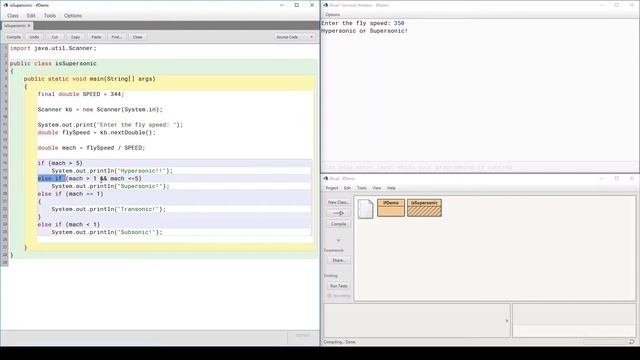Viewport: 640px width, 360px height.
Task: Click 'double flySpeed = kb.nextDouble();' line
Action: point(96,133)
